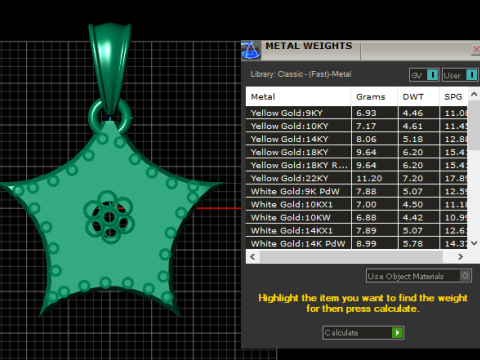
Task: Select the flower ring cluster at center
Action: pyautogui.click(x=109, y=217)
